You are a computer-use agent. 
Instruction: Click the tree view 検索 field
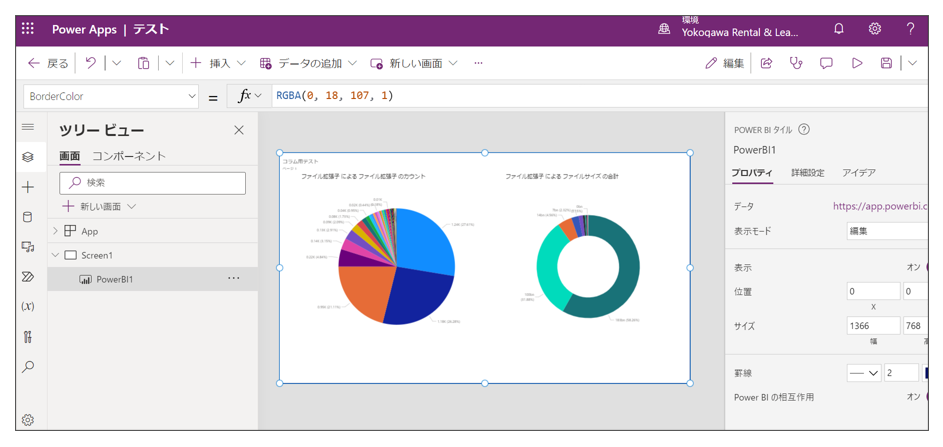(153, 183)
